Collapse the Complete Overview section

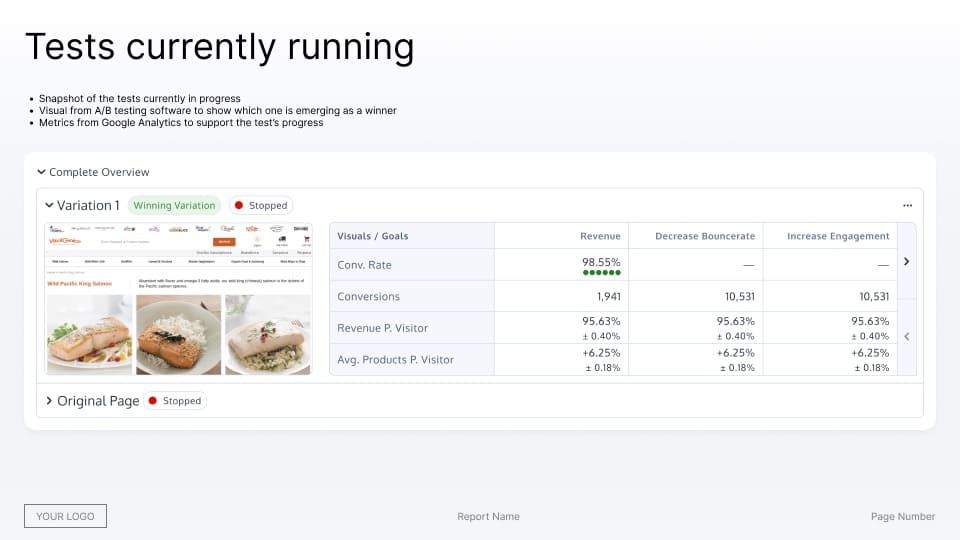click(42, 172)
